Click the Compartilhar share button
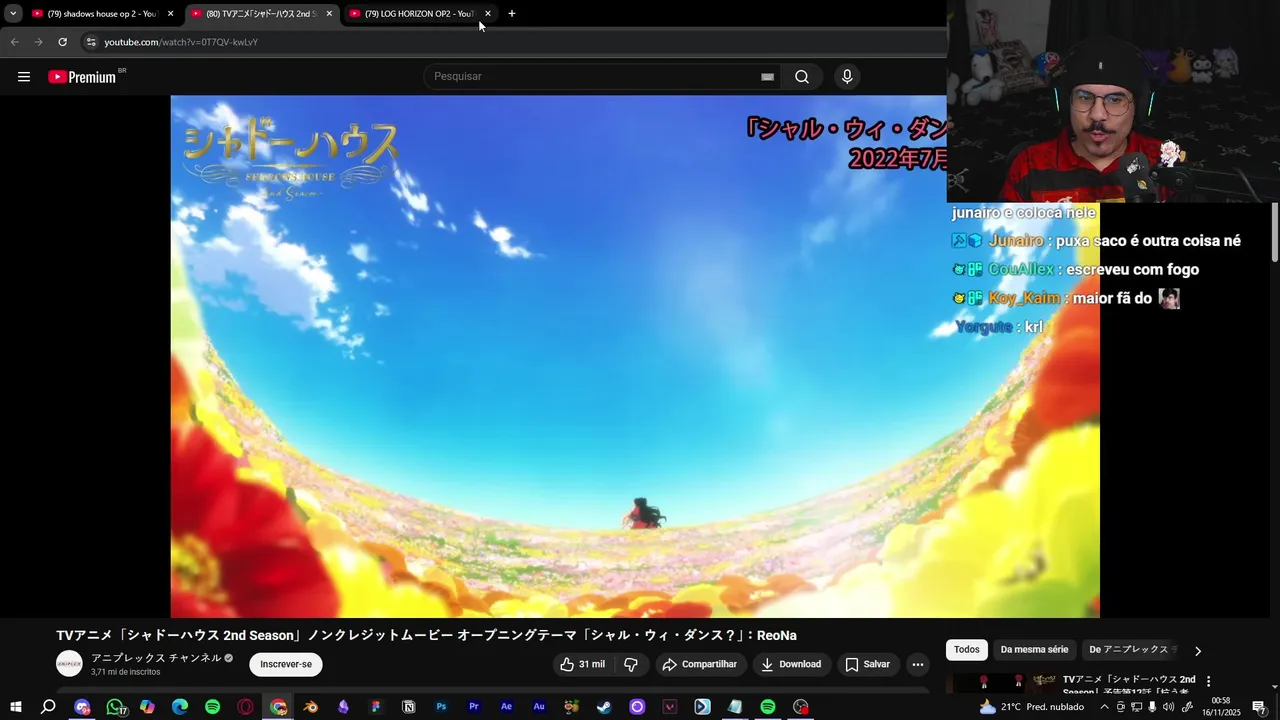This screenshot has width=1280, height=720. (x=700, y=664)
